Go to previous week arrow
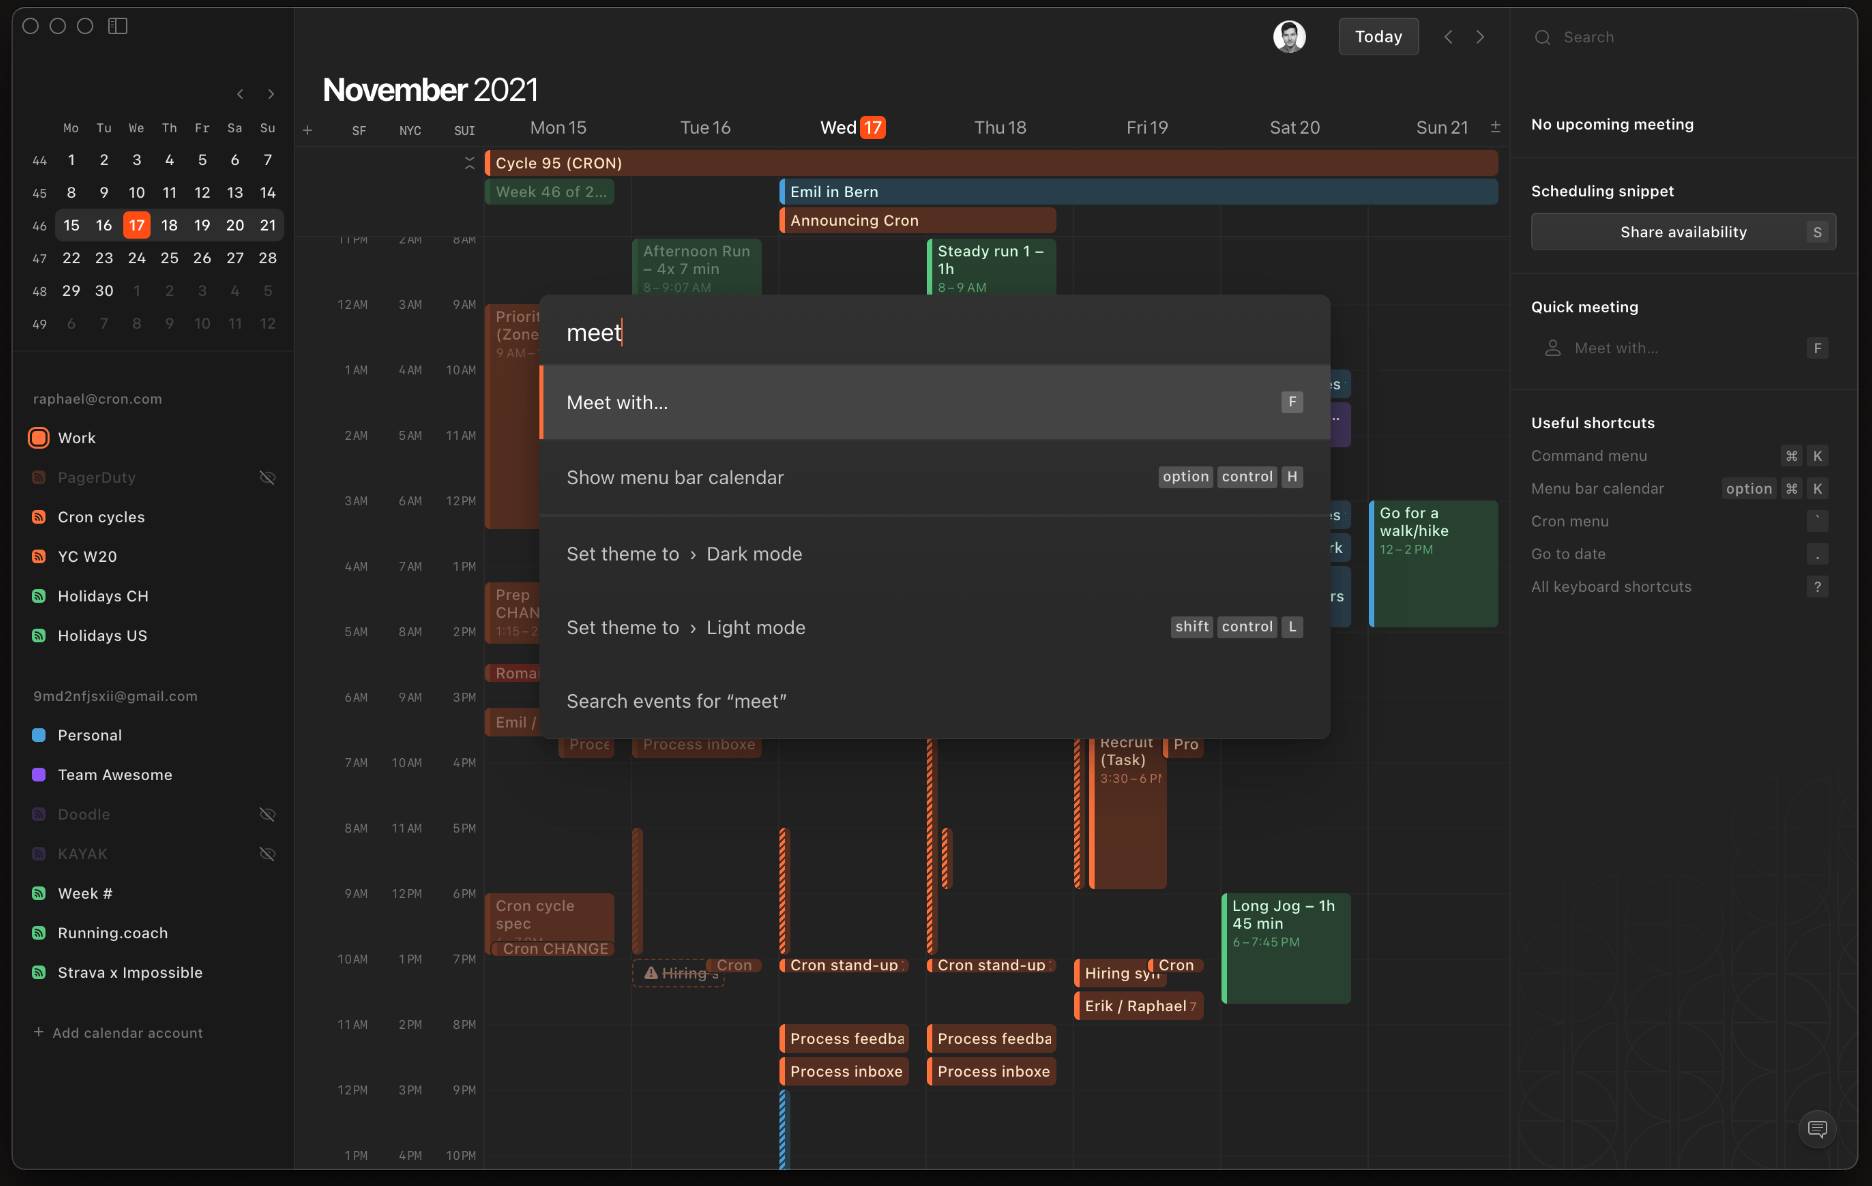The height and width of the screenshot is (1186, 1872). (1447, 37)
